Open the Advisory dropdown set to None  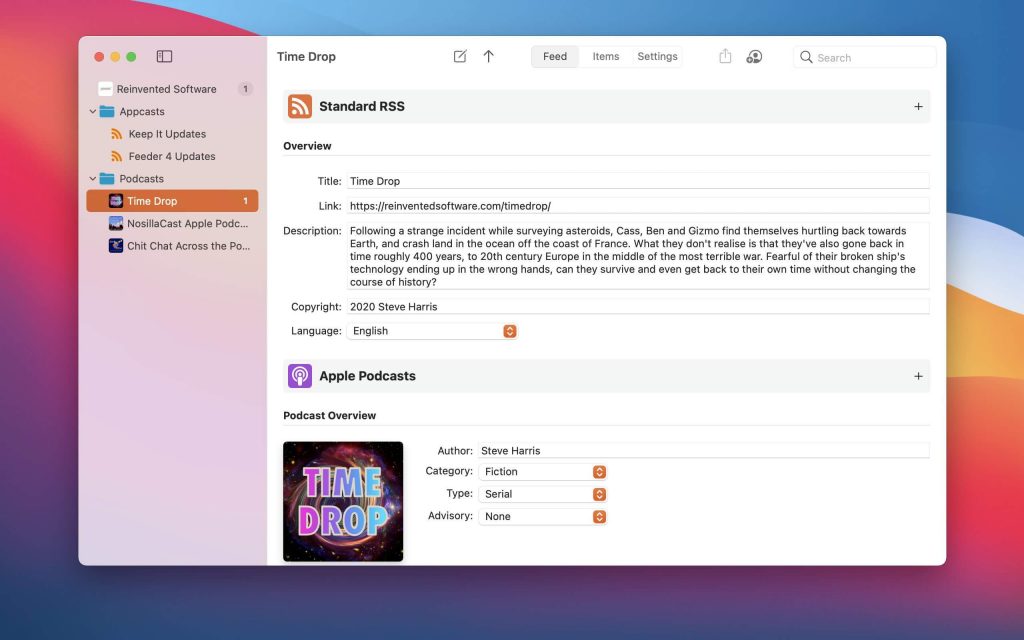(x=600, y=516)
